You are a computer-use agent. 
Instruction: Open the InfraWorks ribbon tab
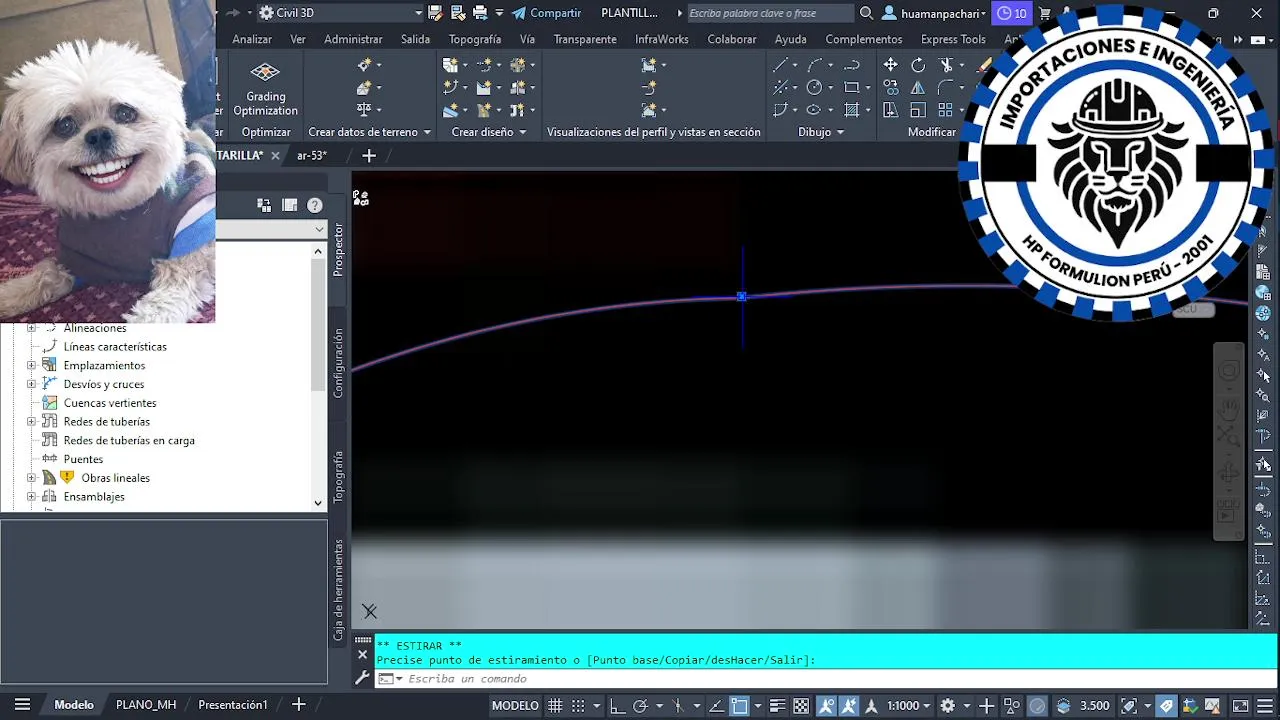pyautogui.click(x=662, y=39)
